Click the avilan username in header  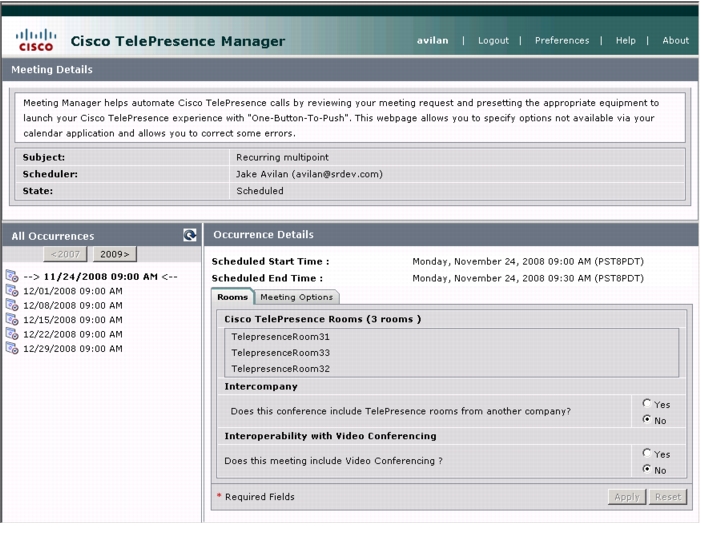point(432,41)
